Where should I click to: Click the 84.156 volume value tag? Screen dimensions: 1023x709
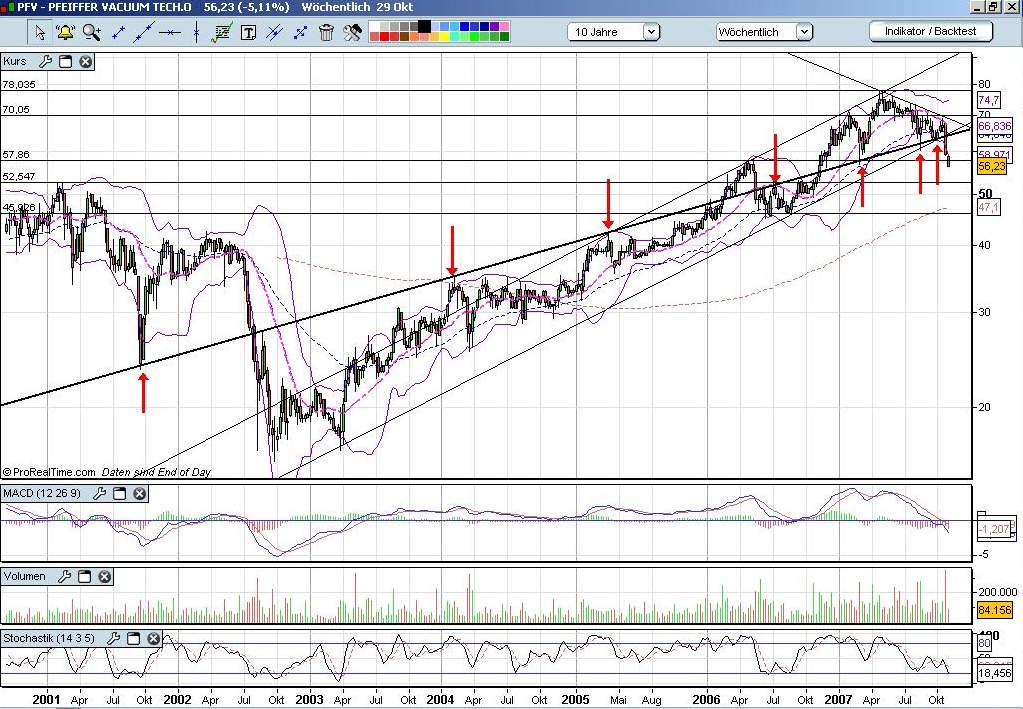(x=995, y=611)
